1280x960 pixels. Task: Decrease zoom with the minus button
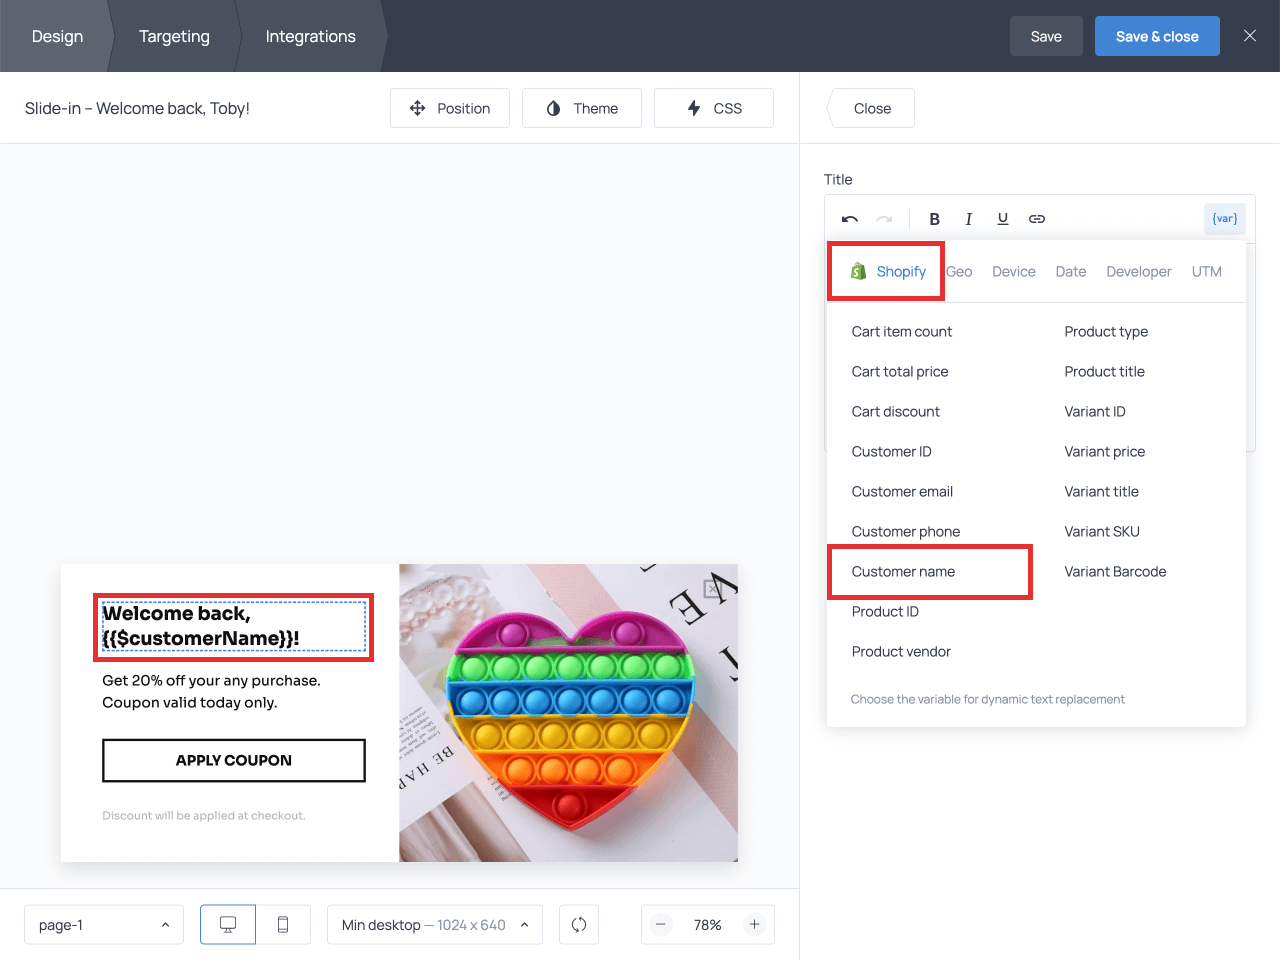[661, 925]
